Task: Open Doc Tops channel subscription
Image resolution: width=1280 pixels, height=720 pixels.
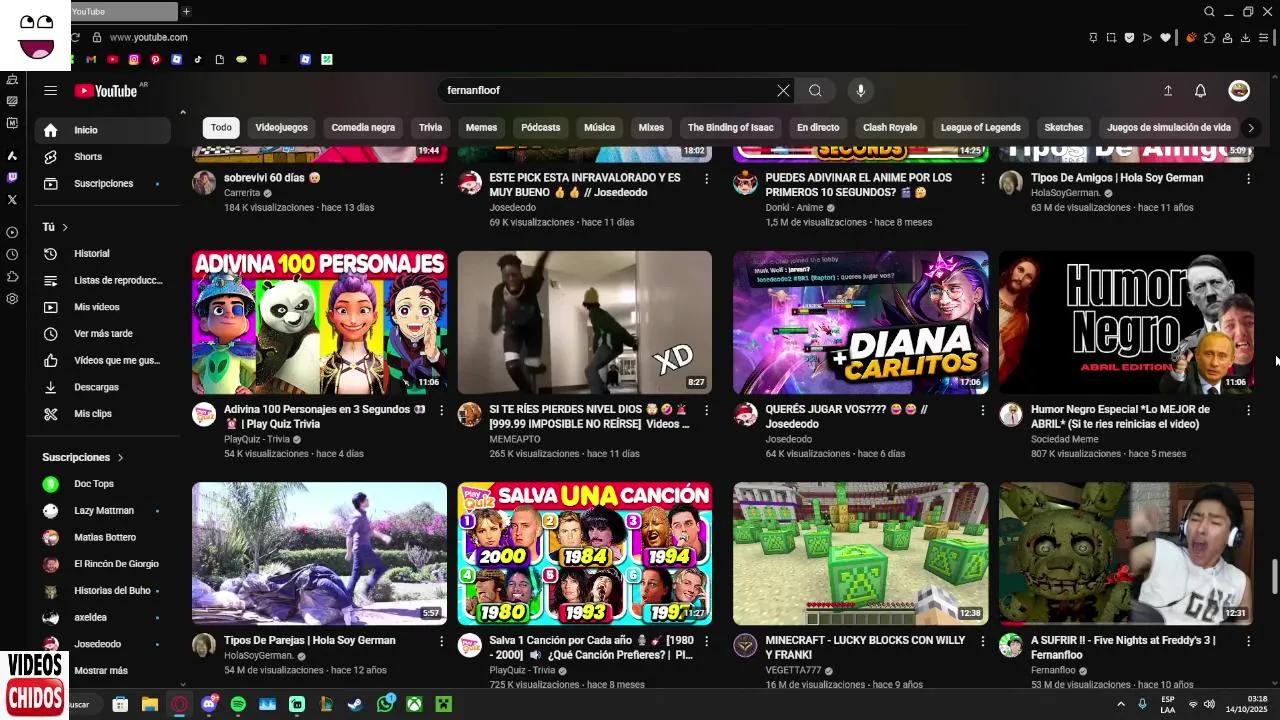Action: tap(102, 484)
